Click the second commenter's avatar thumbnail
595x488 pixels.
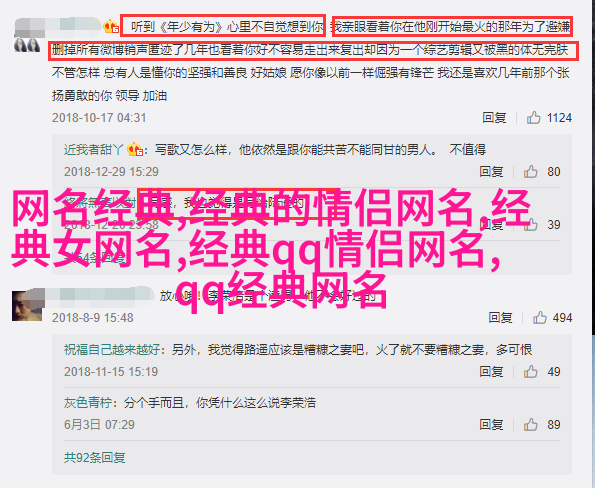[x=27, y=305]
